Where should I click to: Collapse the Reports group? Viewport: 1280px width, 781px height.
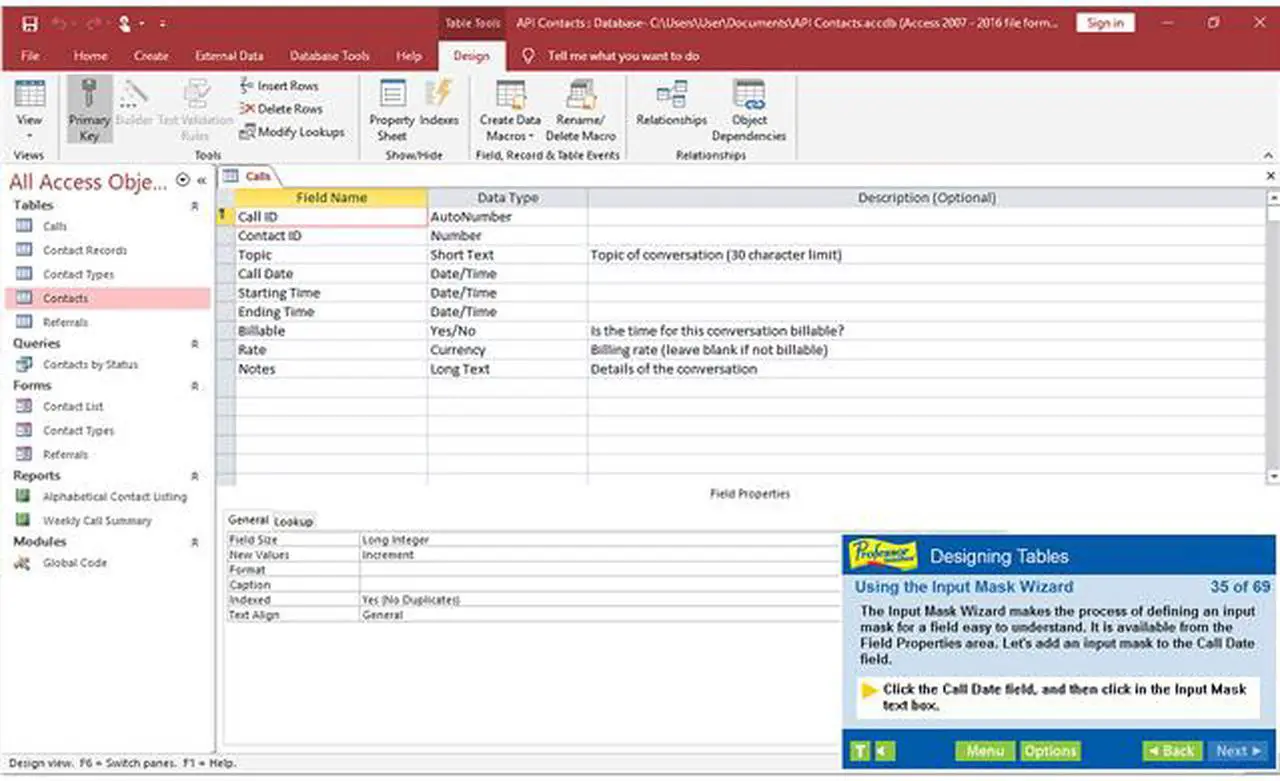[x=194, y=476]
